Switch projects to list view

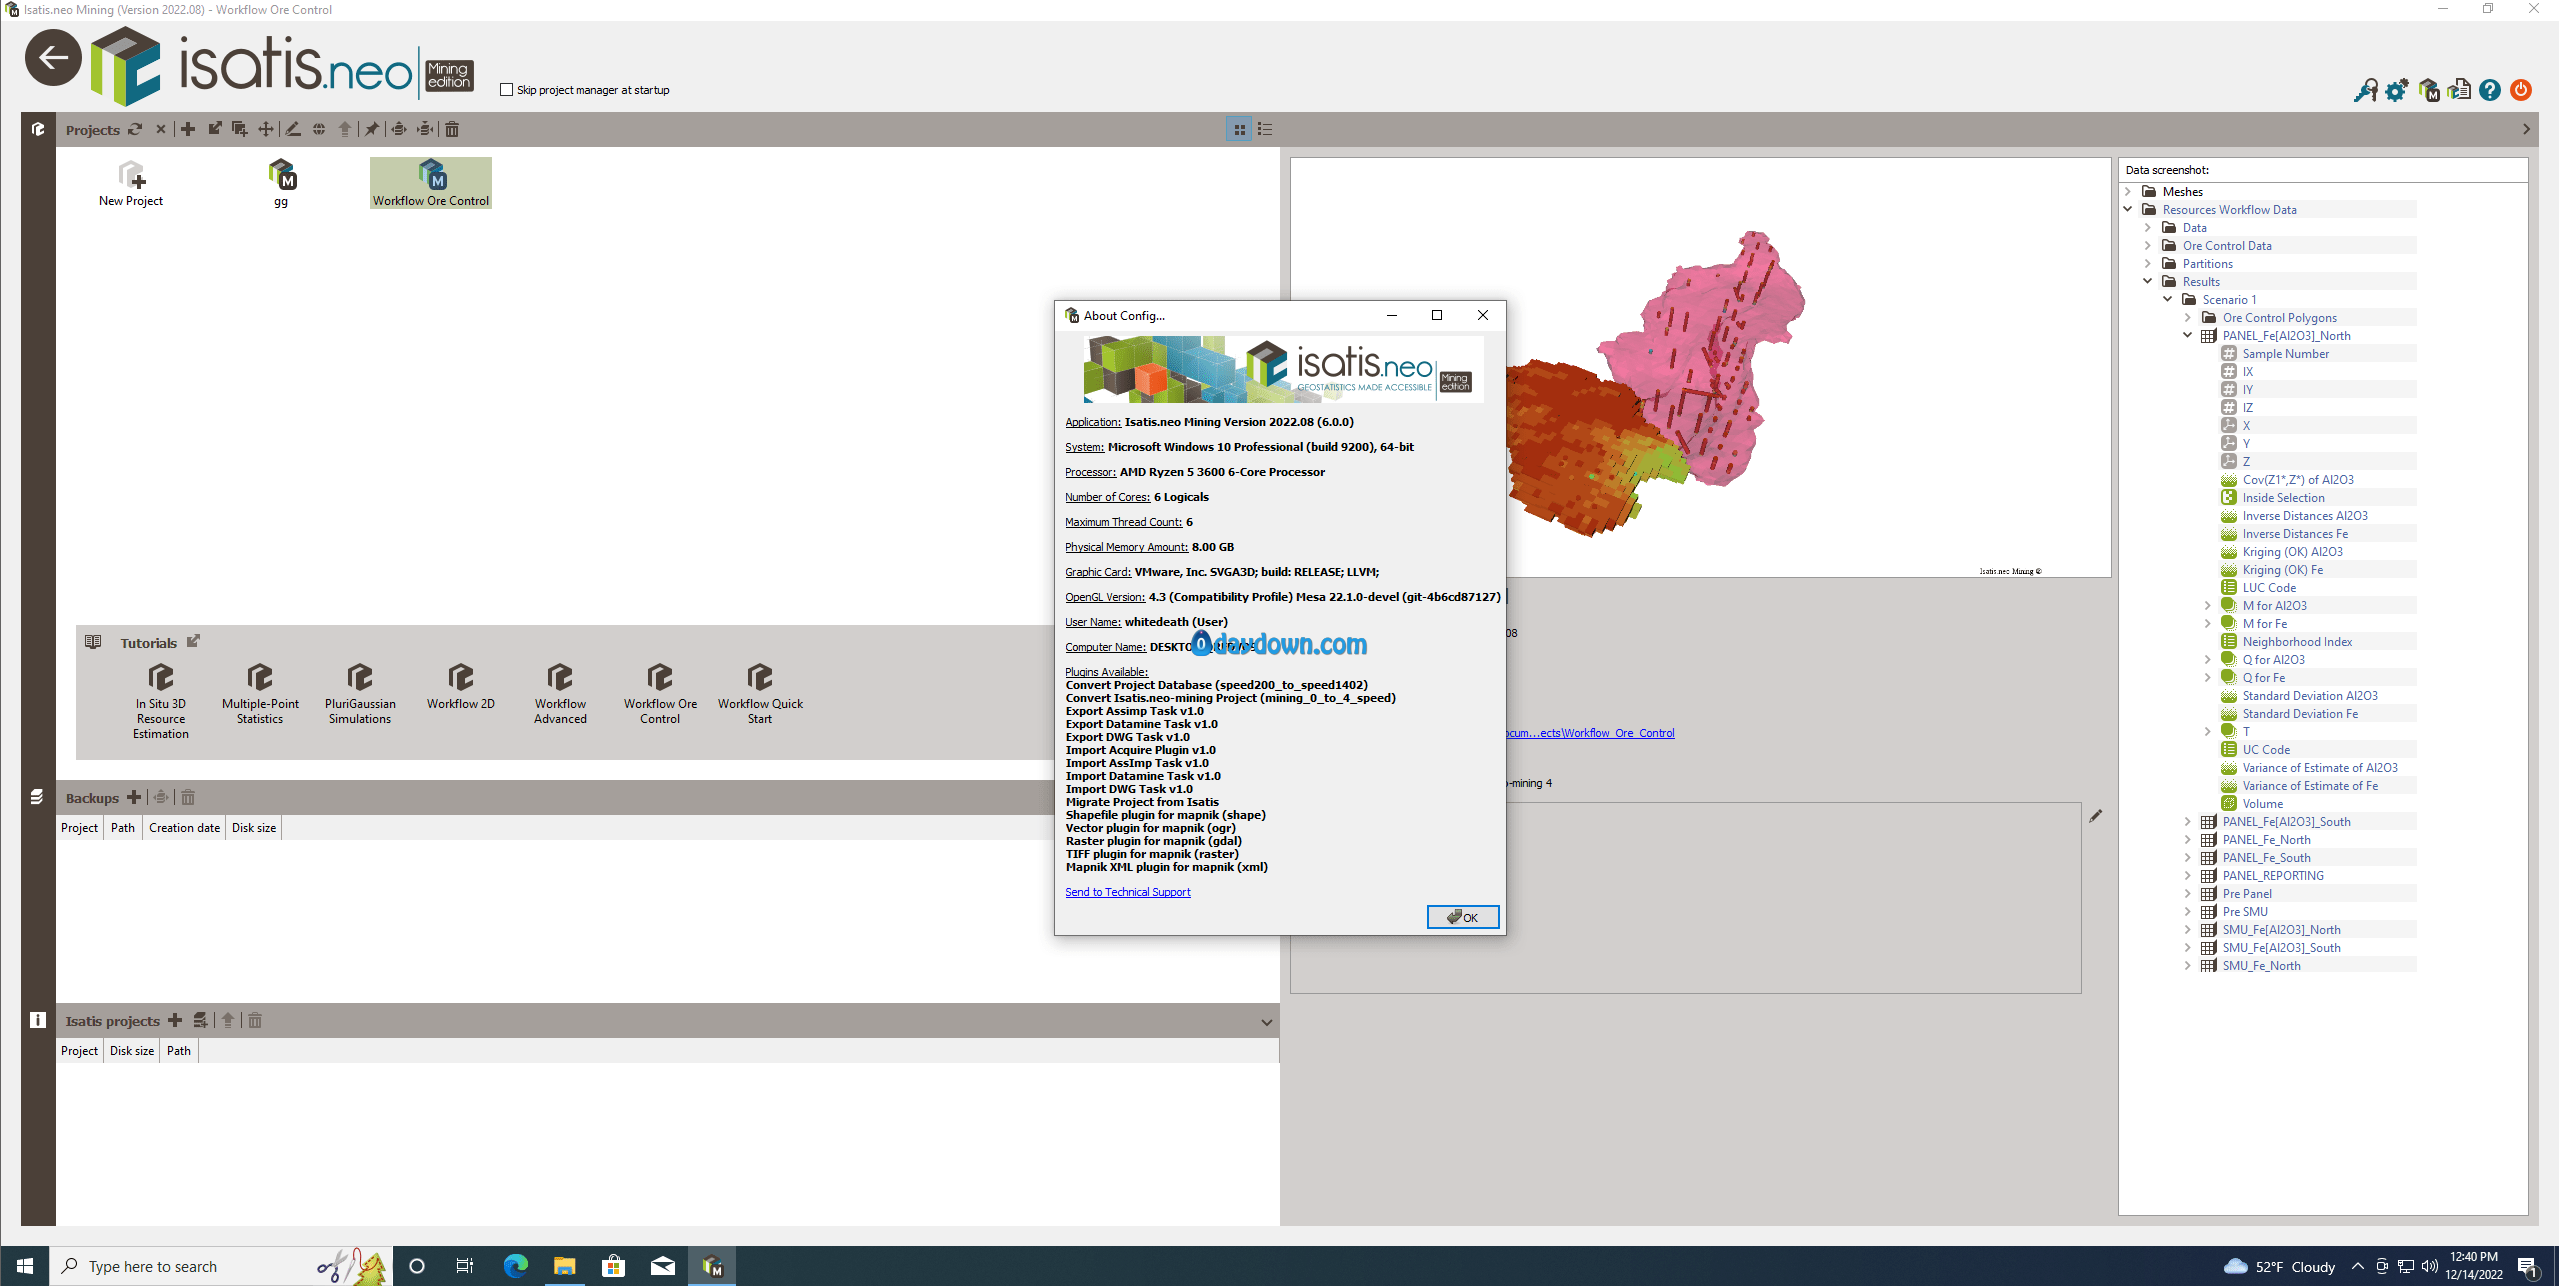click(x=1265, y=129)
